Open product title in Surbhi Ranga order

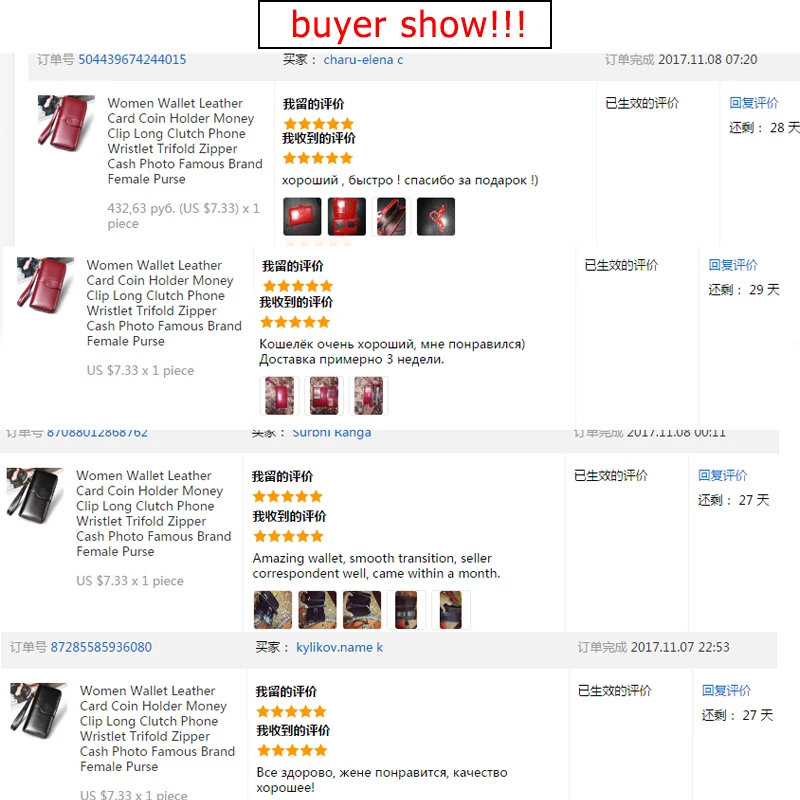[x=153, y=513]
